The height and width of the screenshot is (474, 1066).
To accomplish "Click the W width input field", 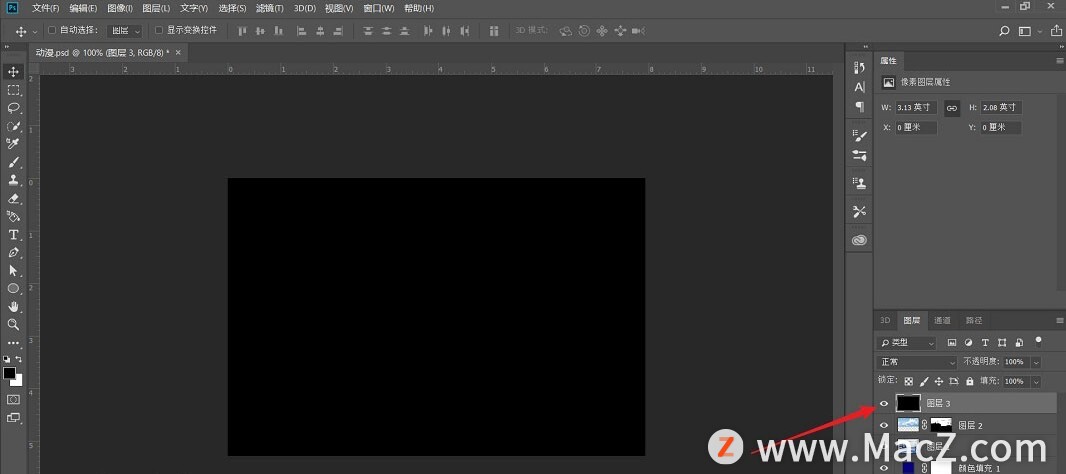I will pyautogui.click(x=915, y=108).
